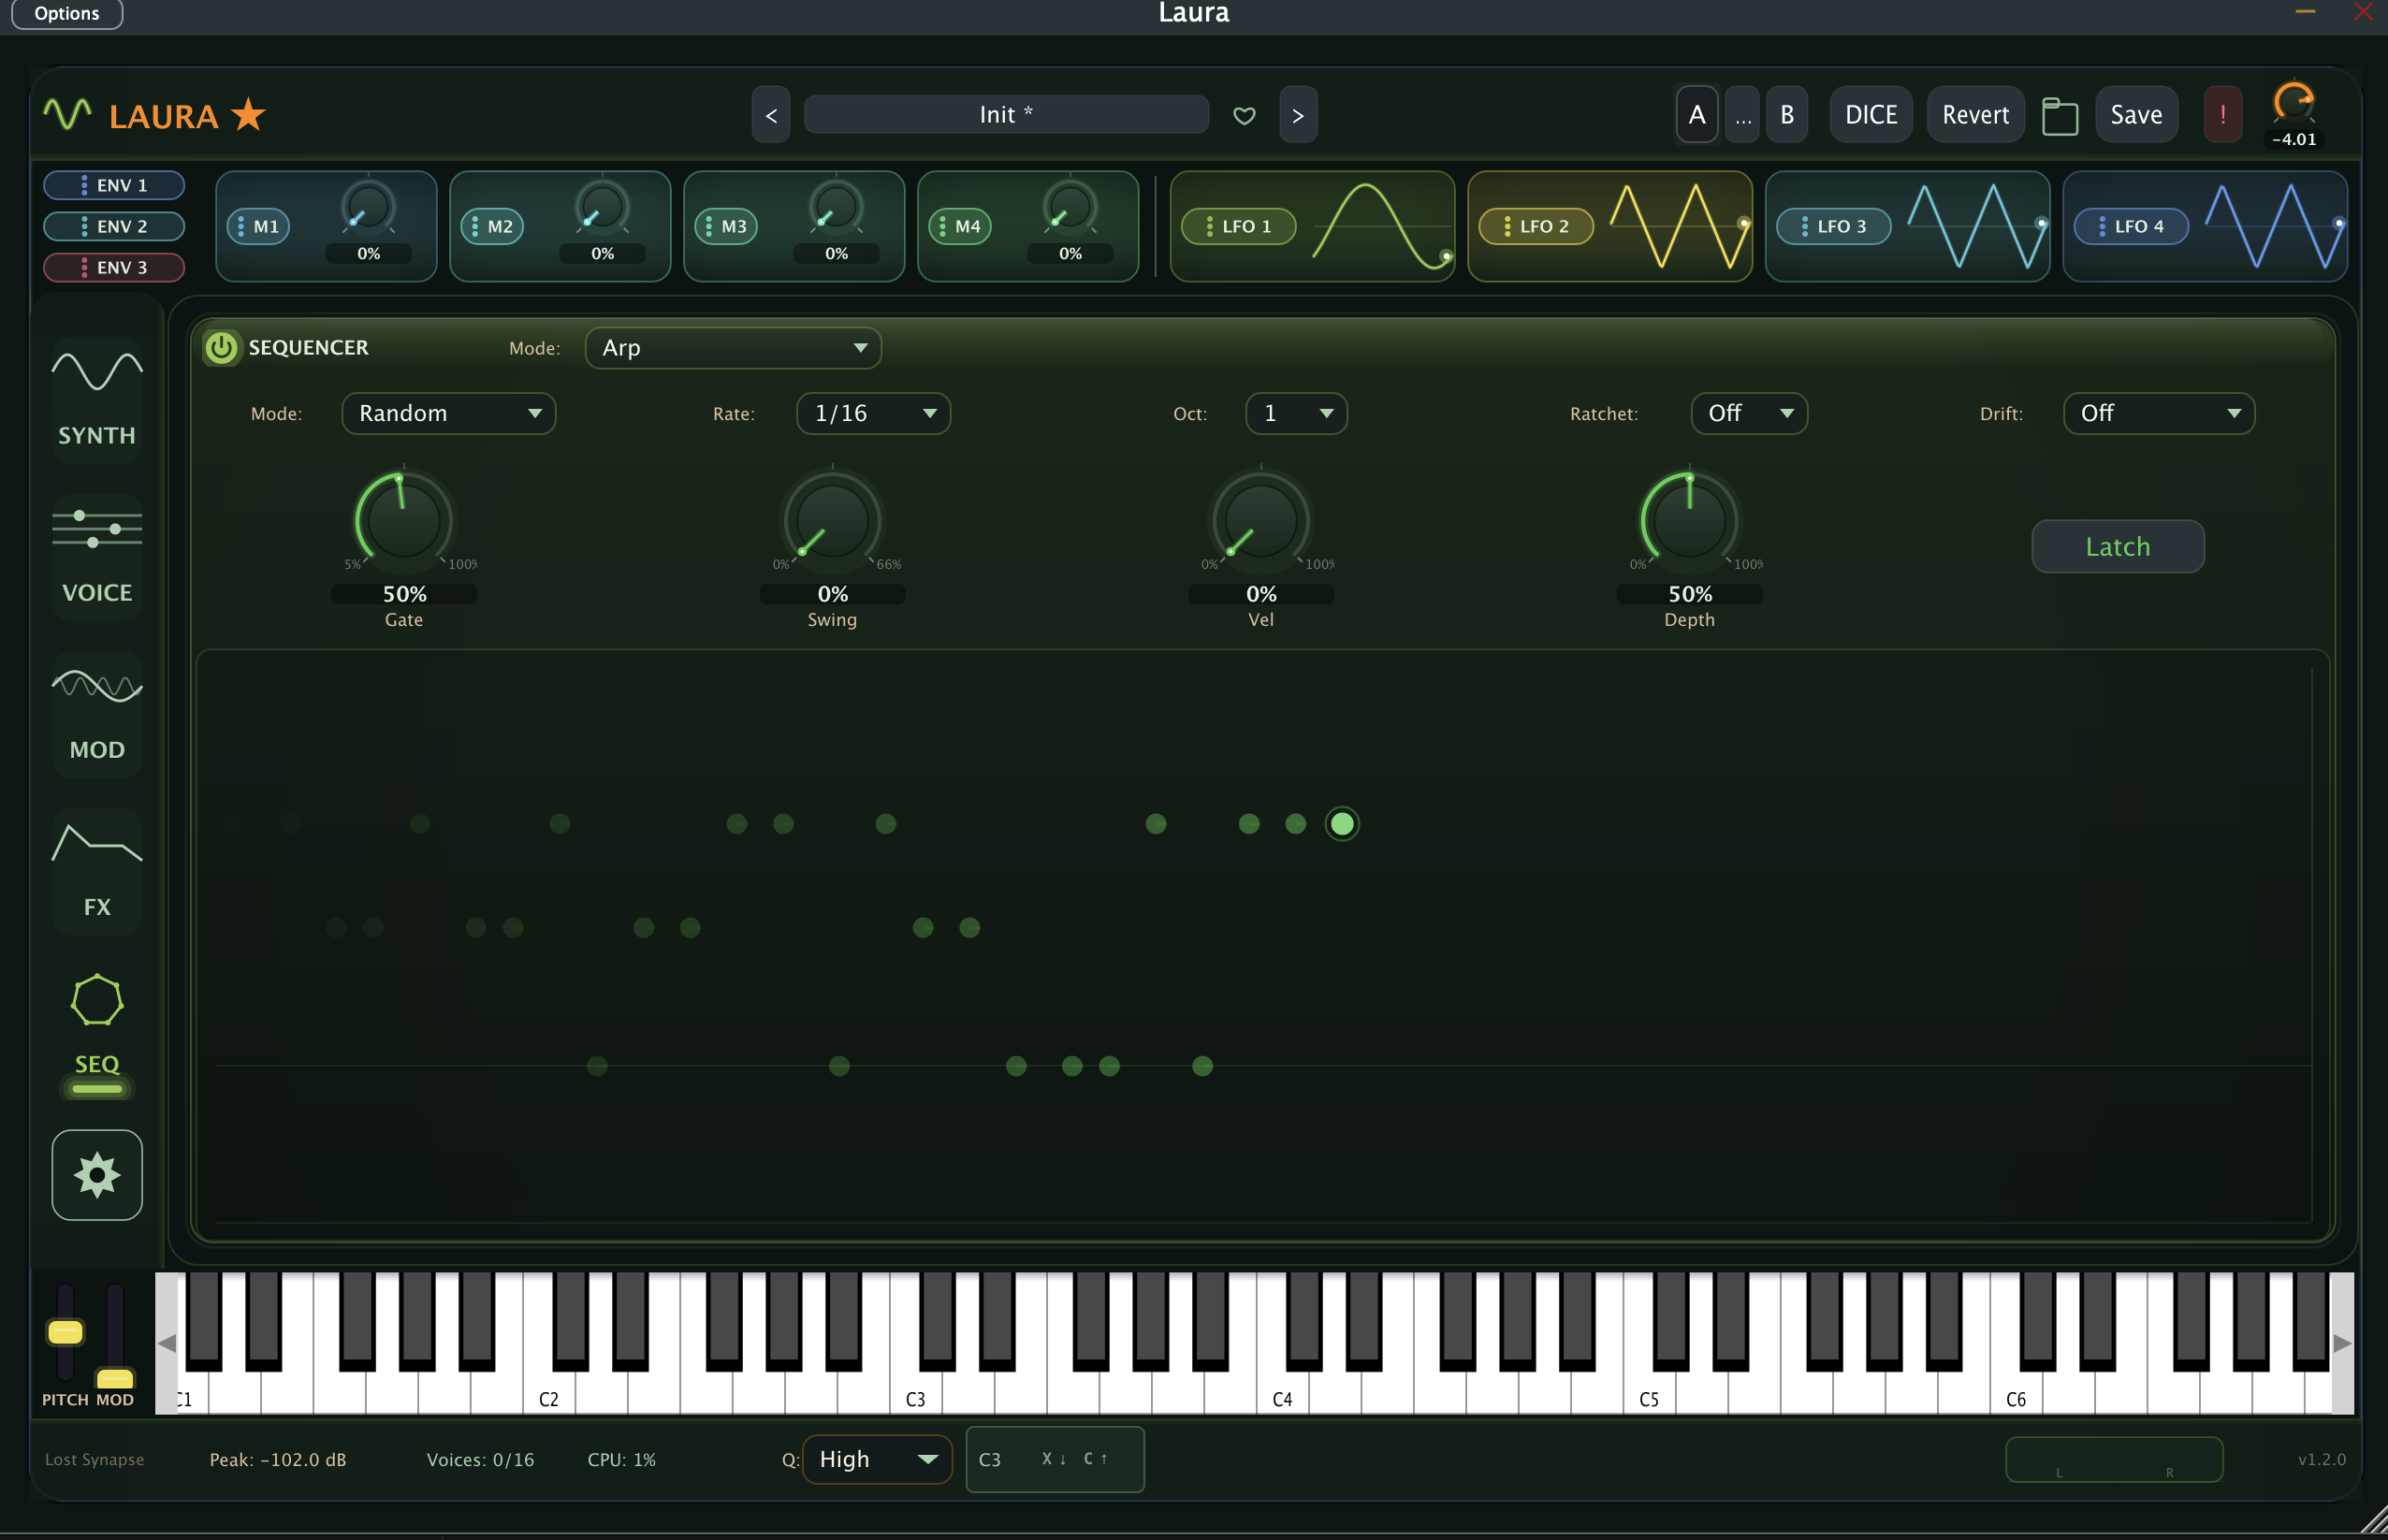The image size is (2388, 1540).
Task: Toggle the Latch button
Action: (2118, 546)
